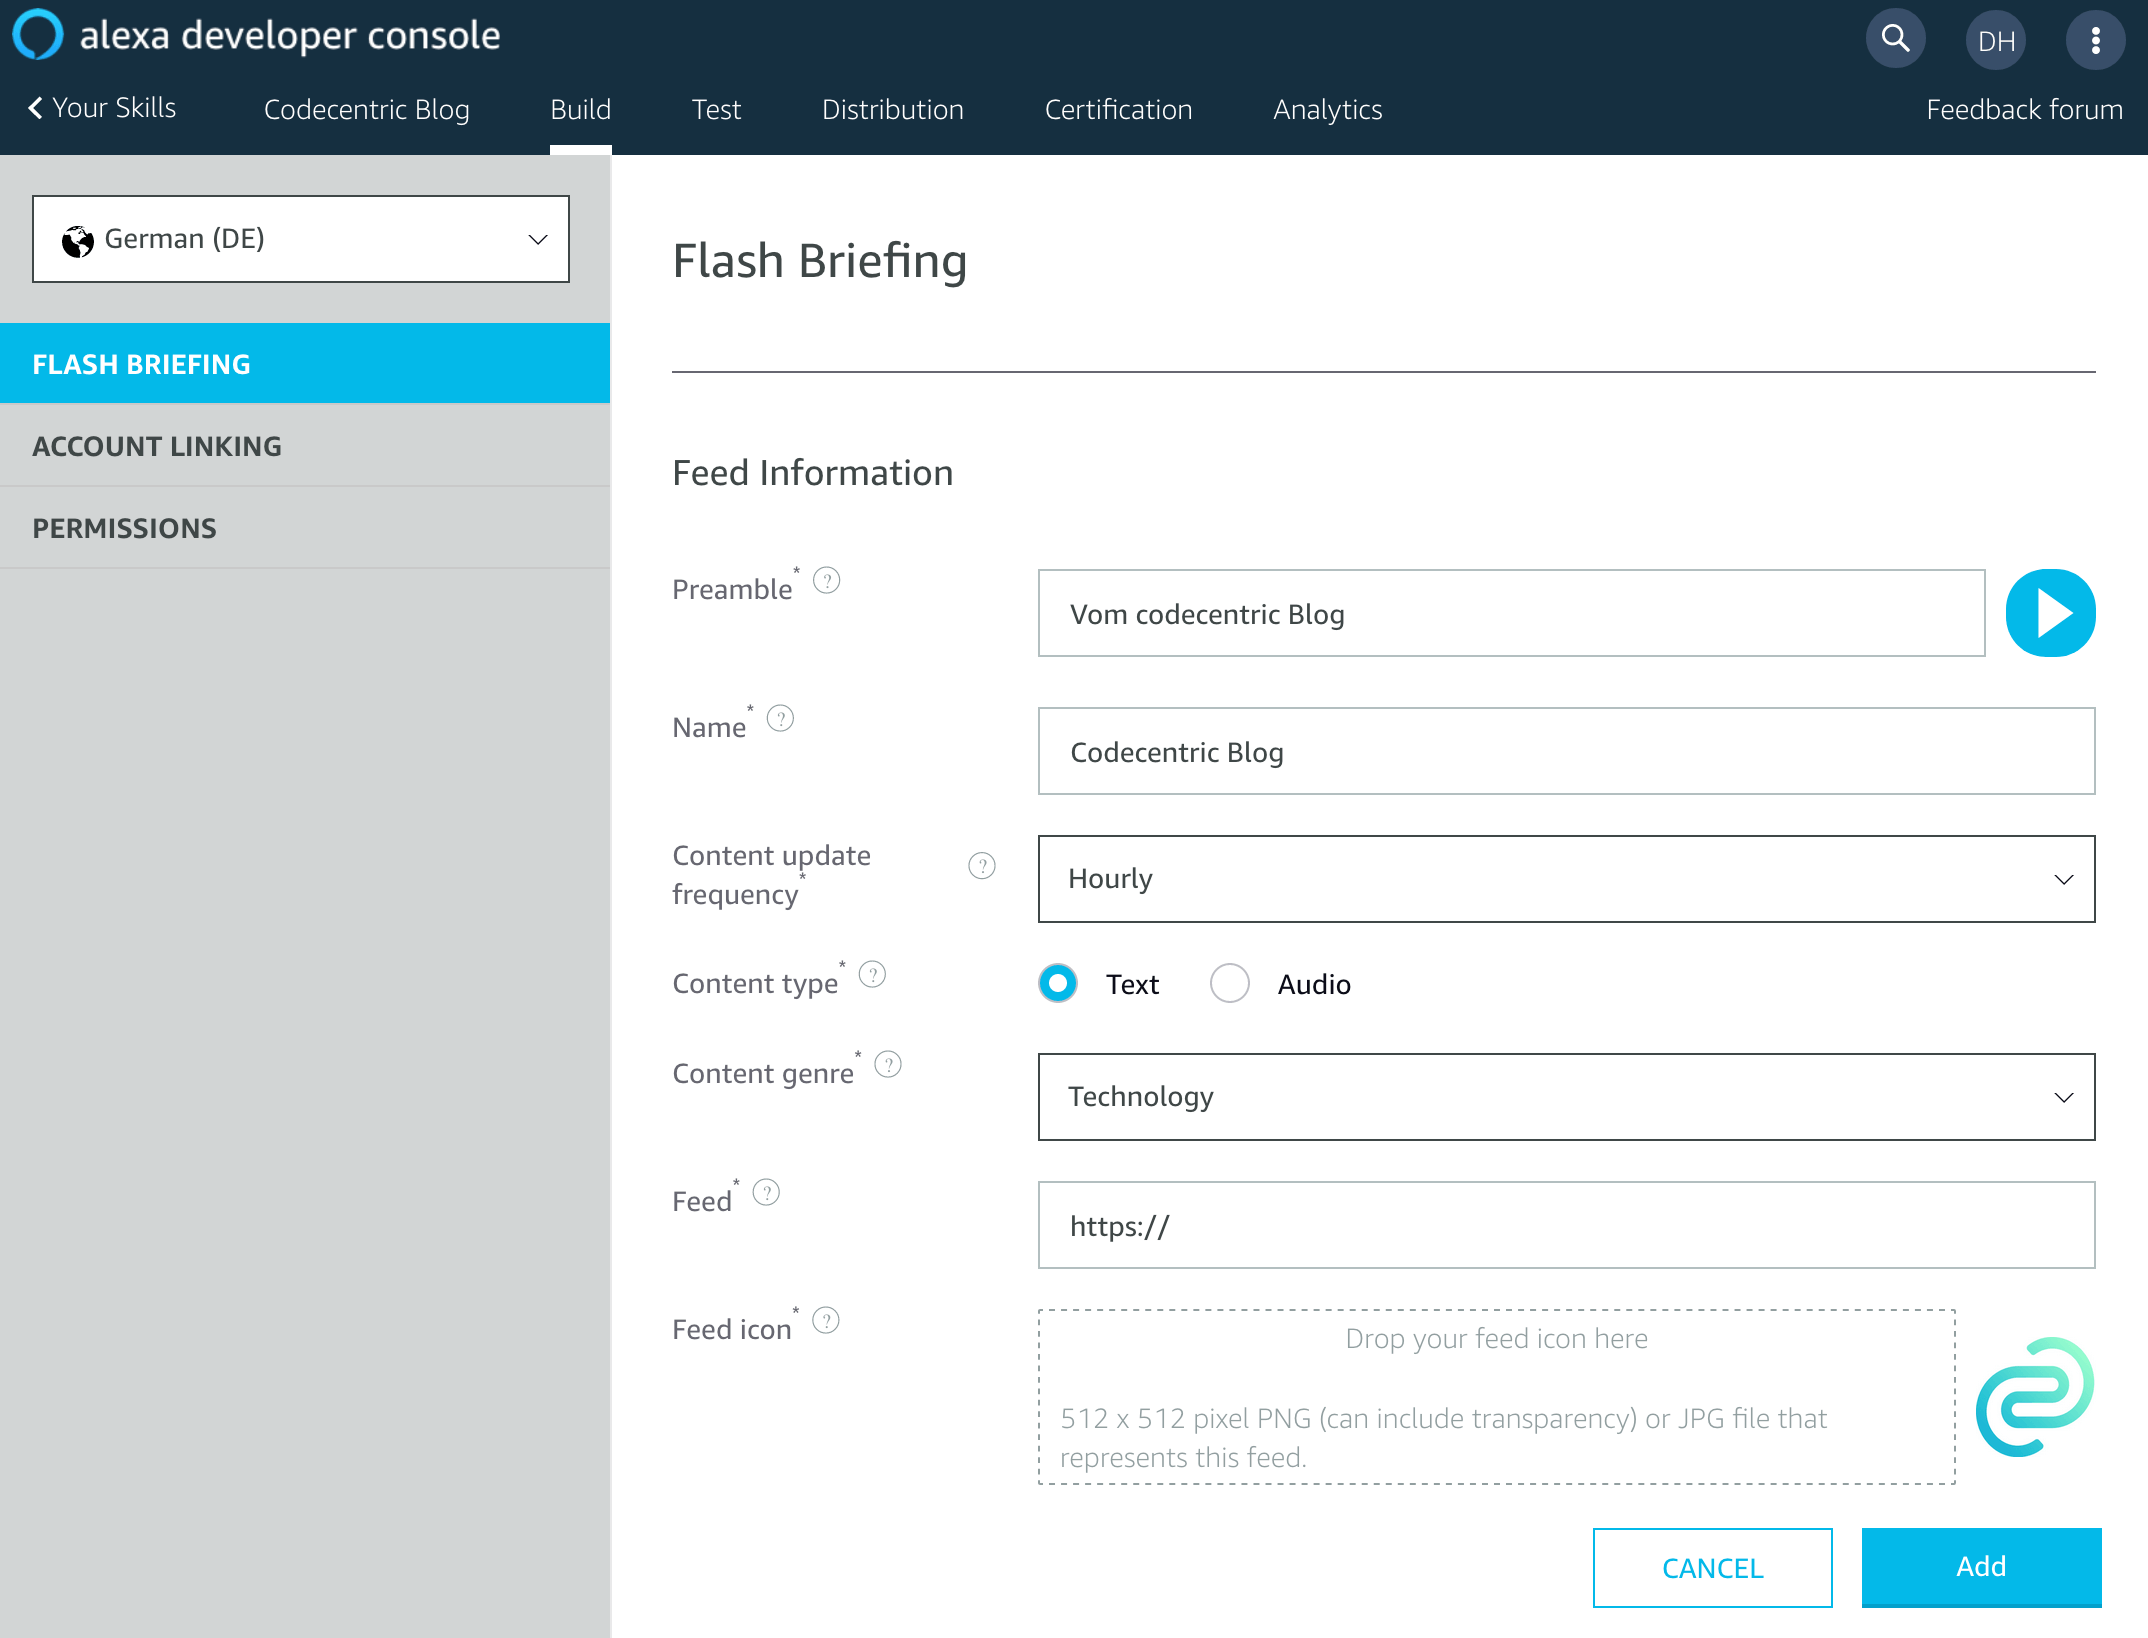Select the Text content type radio
This screenshot has height=1638, width=2148.
click(x=1058, y=983)
